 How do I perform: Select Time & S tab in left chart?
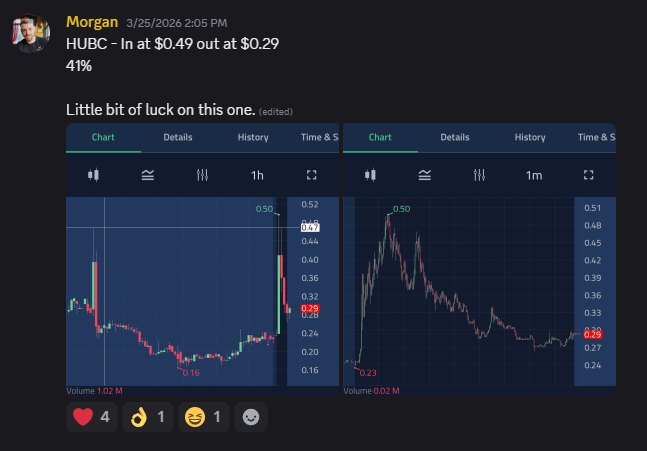tap(319, 137)
